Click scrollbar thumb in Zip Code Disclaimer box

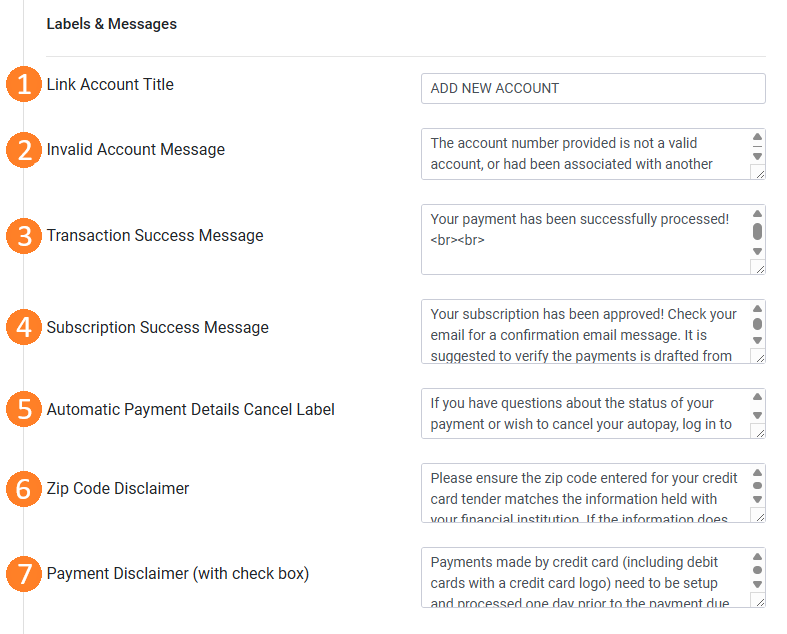pos(757,485)
